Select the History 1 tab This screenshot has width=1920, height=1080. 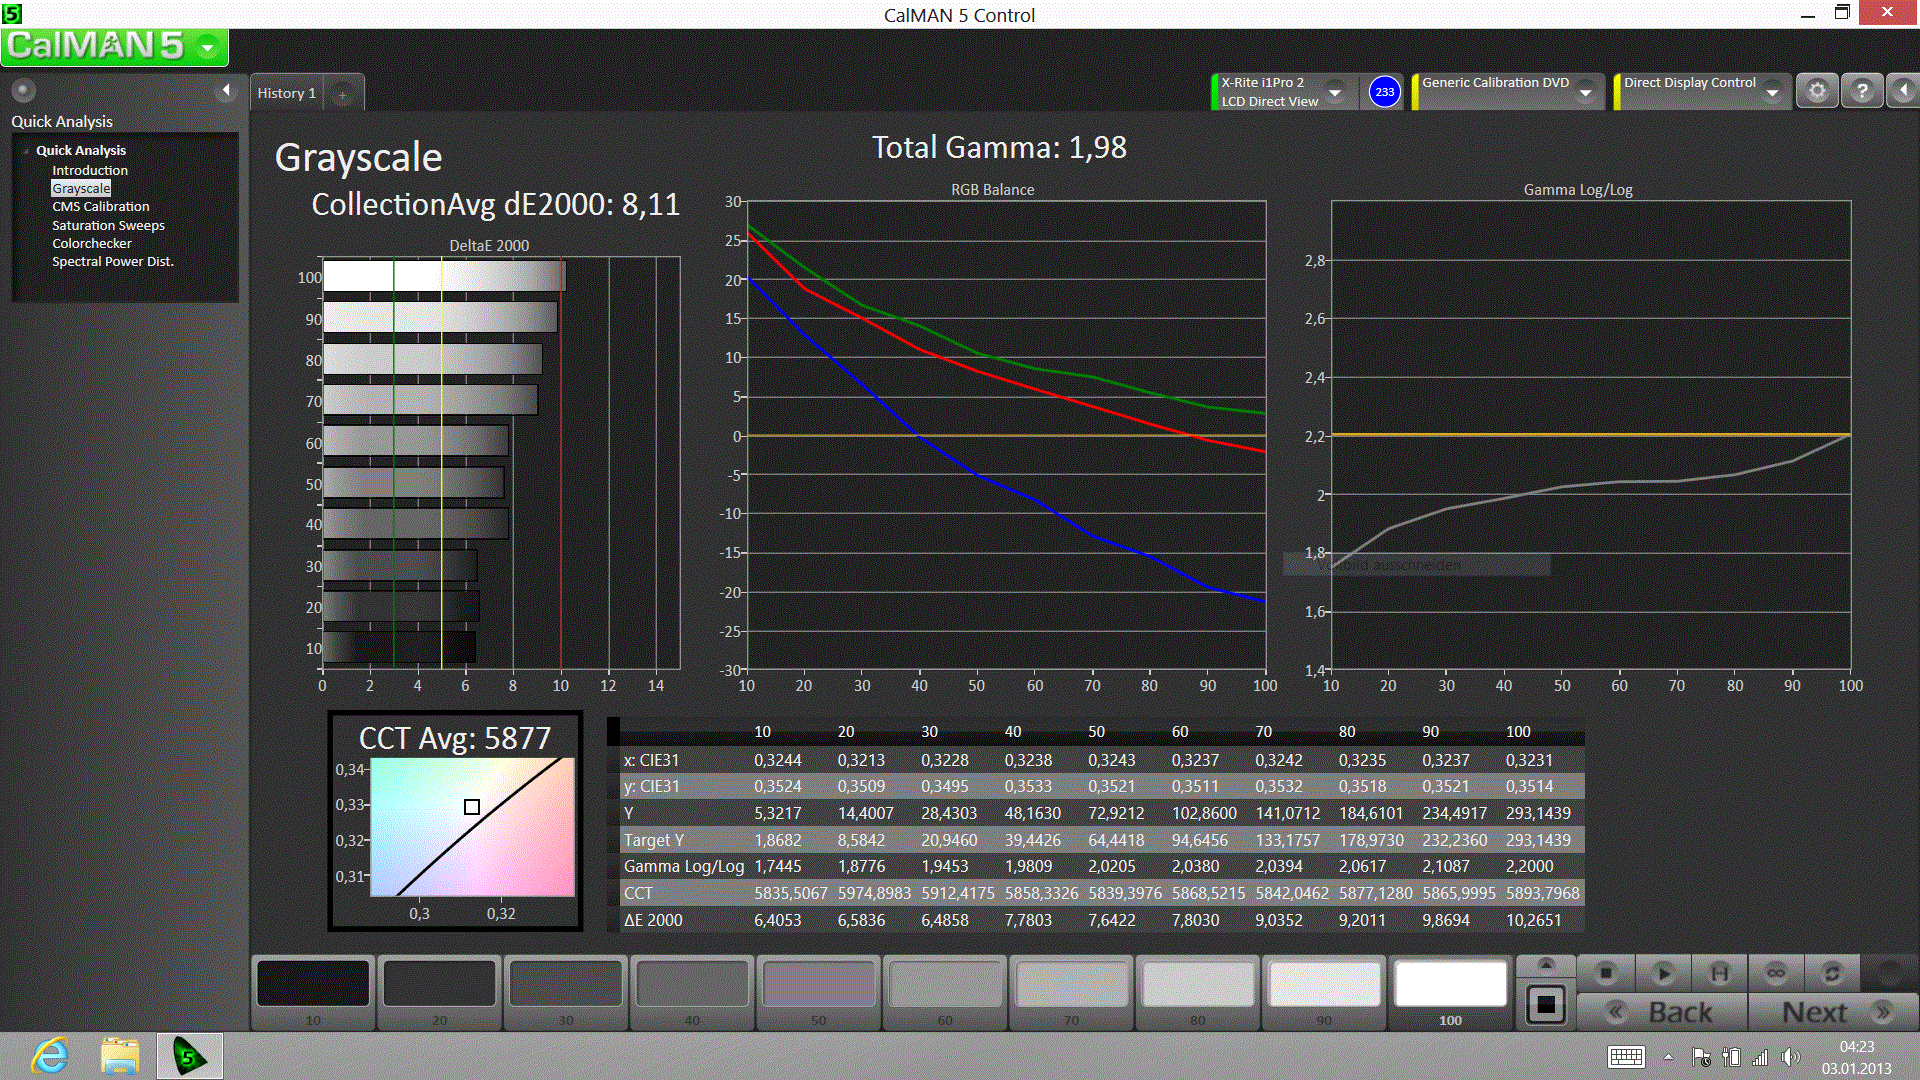(287, 93)
